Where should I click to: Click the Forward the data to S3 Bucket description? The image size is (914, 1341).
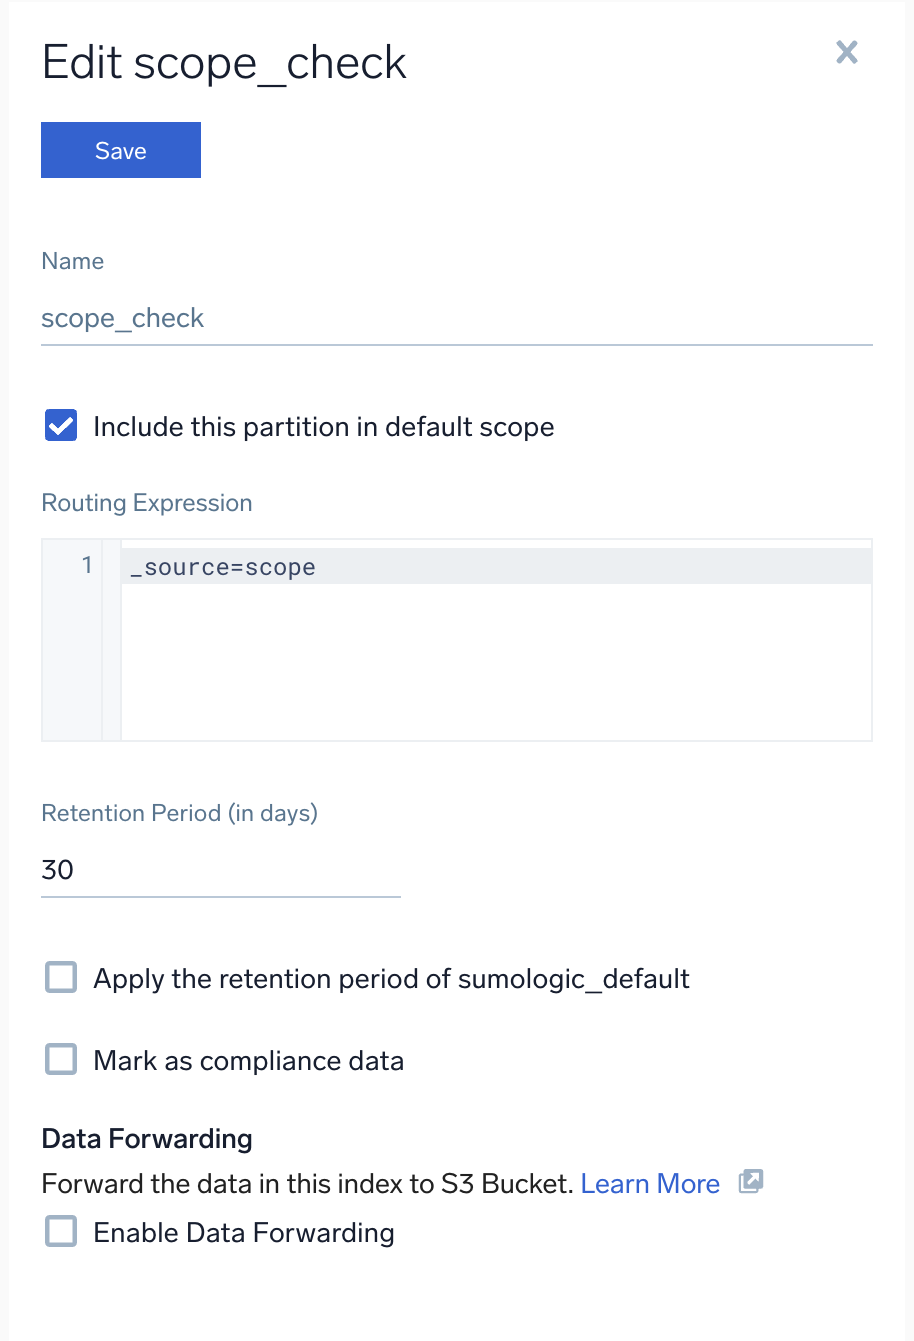point(308,1184)
